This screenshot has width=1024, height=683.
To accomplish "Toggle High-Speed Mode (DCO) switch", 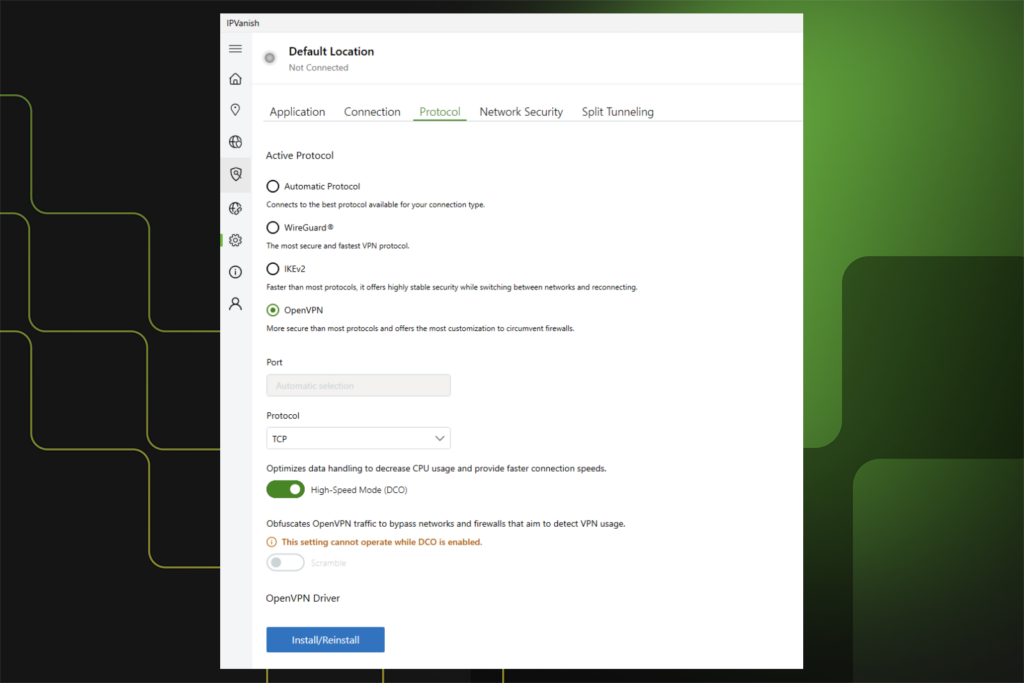I will [285, 489].
